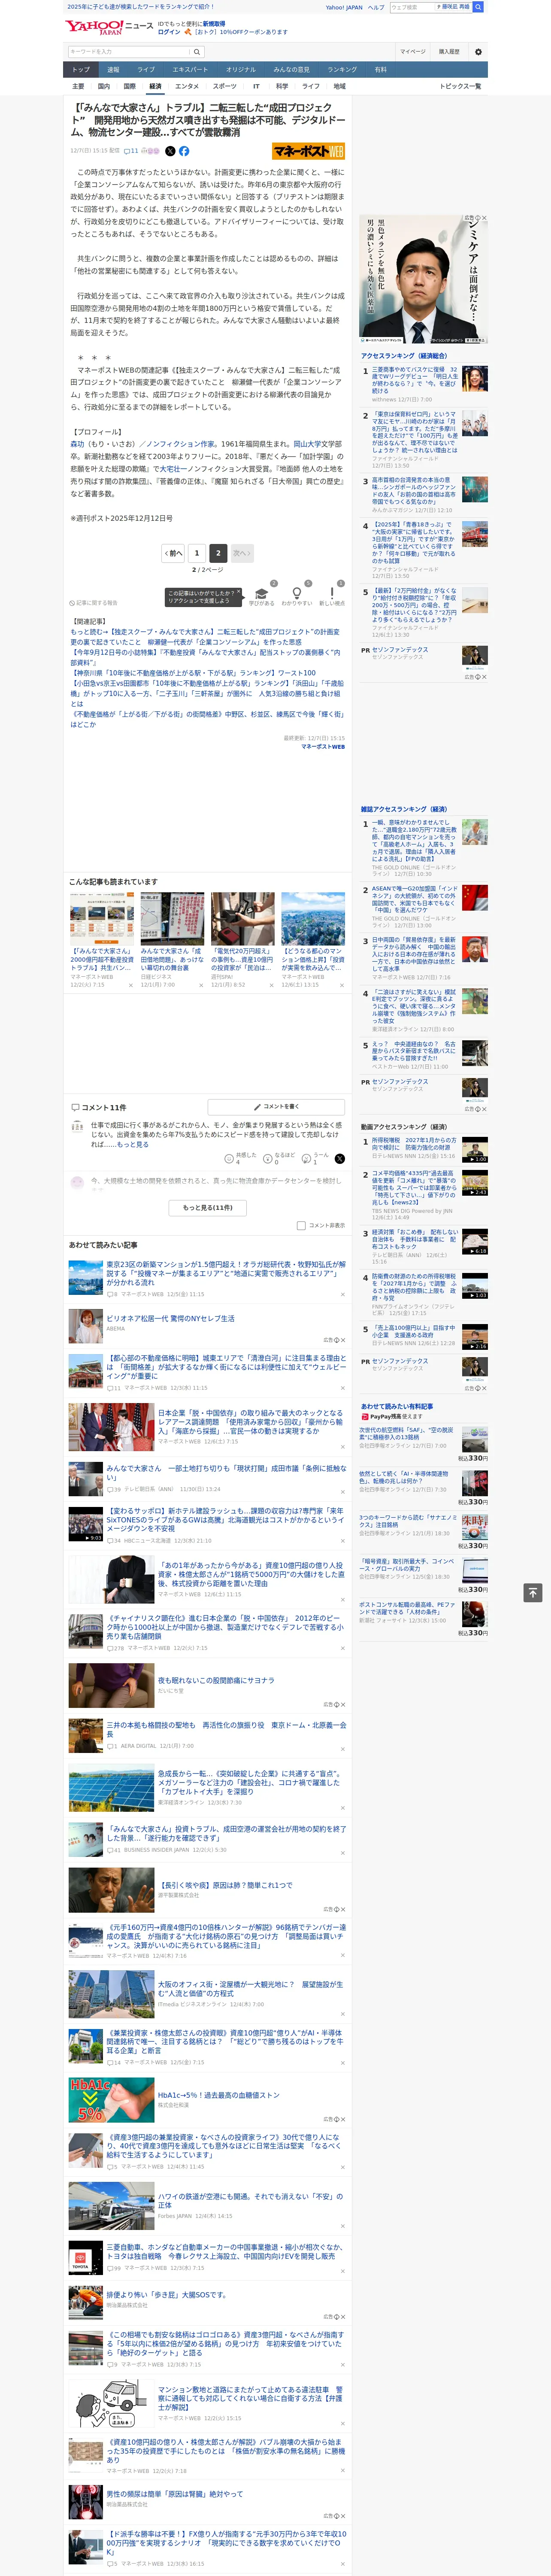Open the HbA1c→5%！ ad thumbnail
551x2576 pixels.
[x=111, y=2100]
